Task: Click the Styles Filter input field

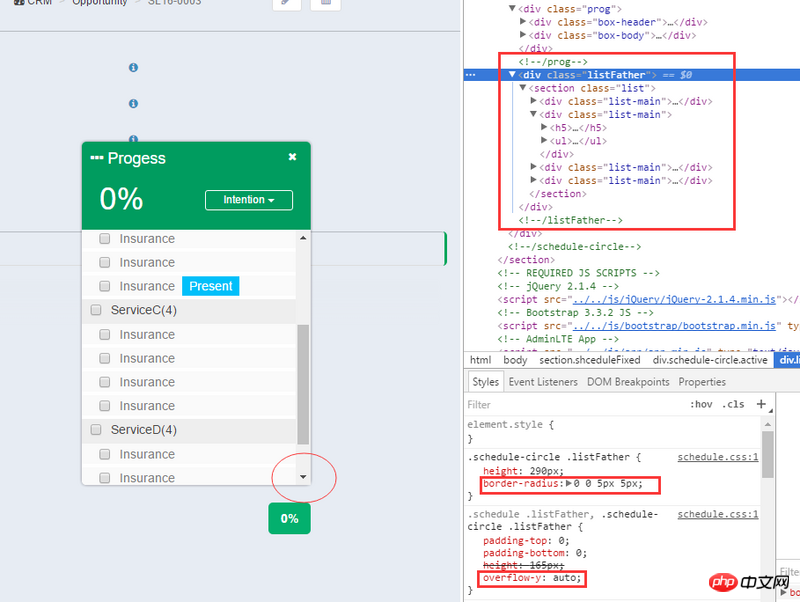Action: pos(576,405)
